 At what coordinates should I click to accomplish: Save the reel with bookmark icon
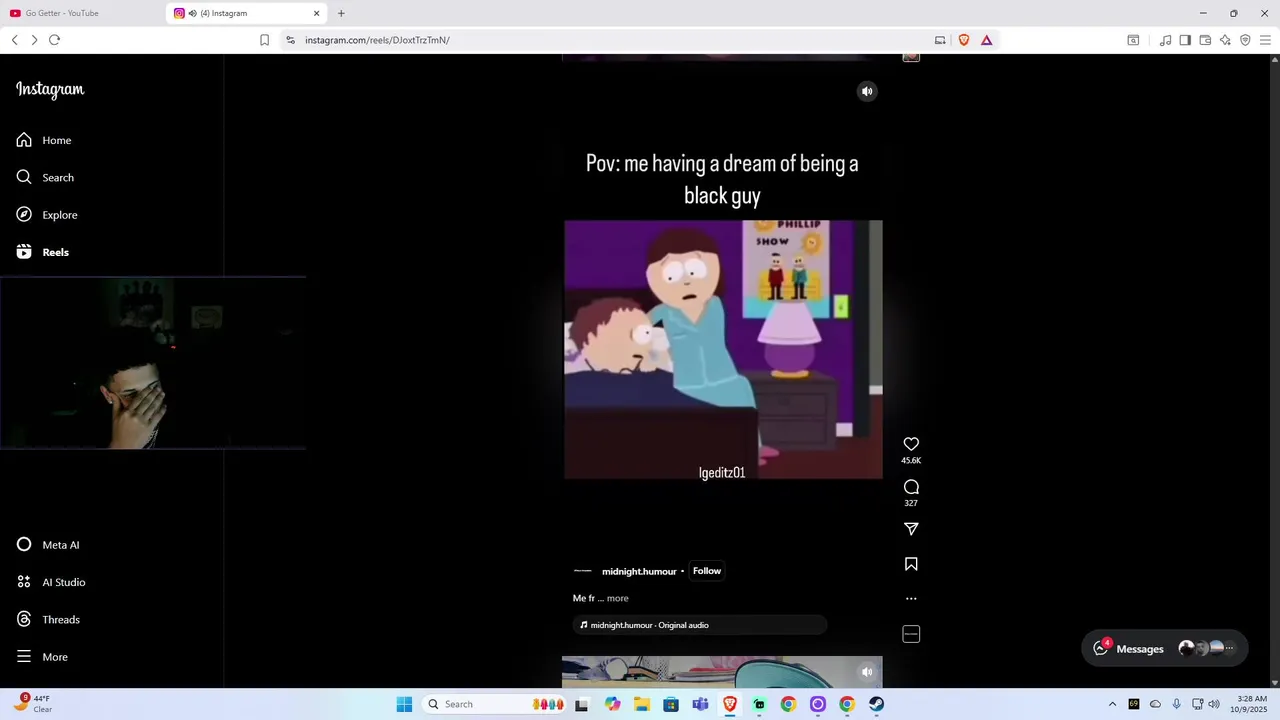(911, 564)
